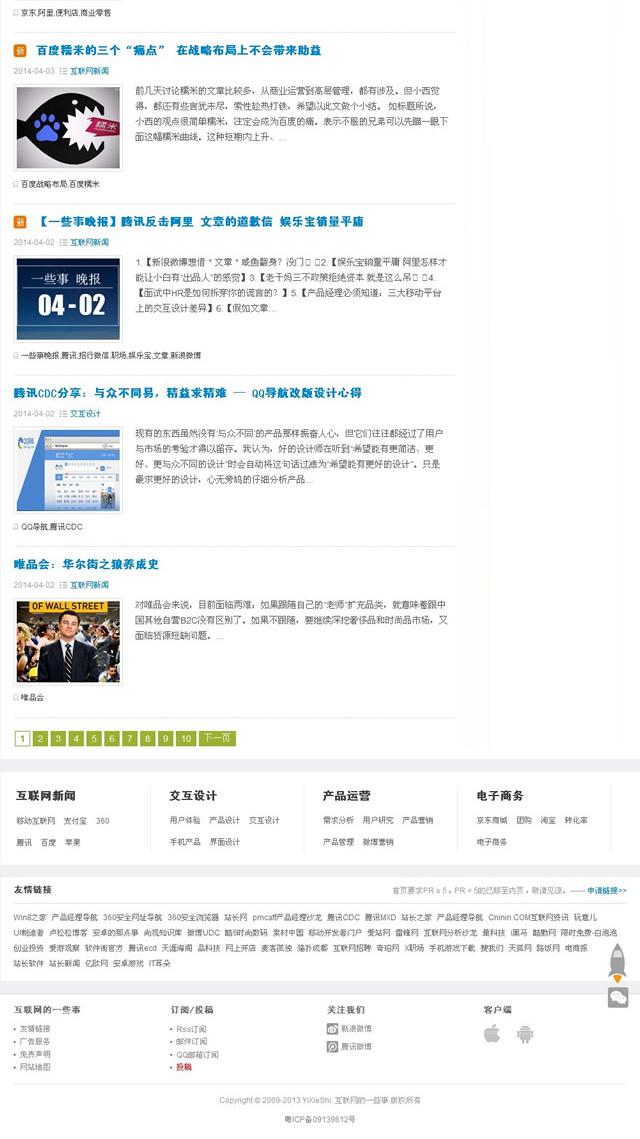Click the 一些事晚报 04-02 thumbnail
The width and height of the screenshot is (640, 1139).
[68, 299]
